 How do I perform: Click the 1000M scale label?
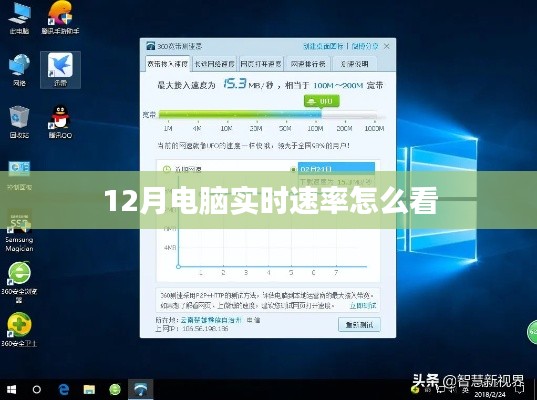coord(374,128)
